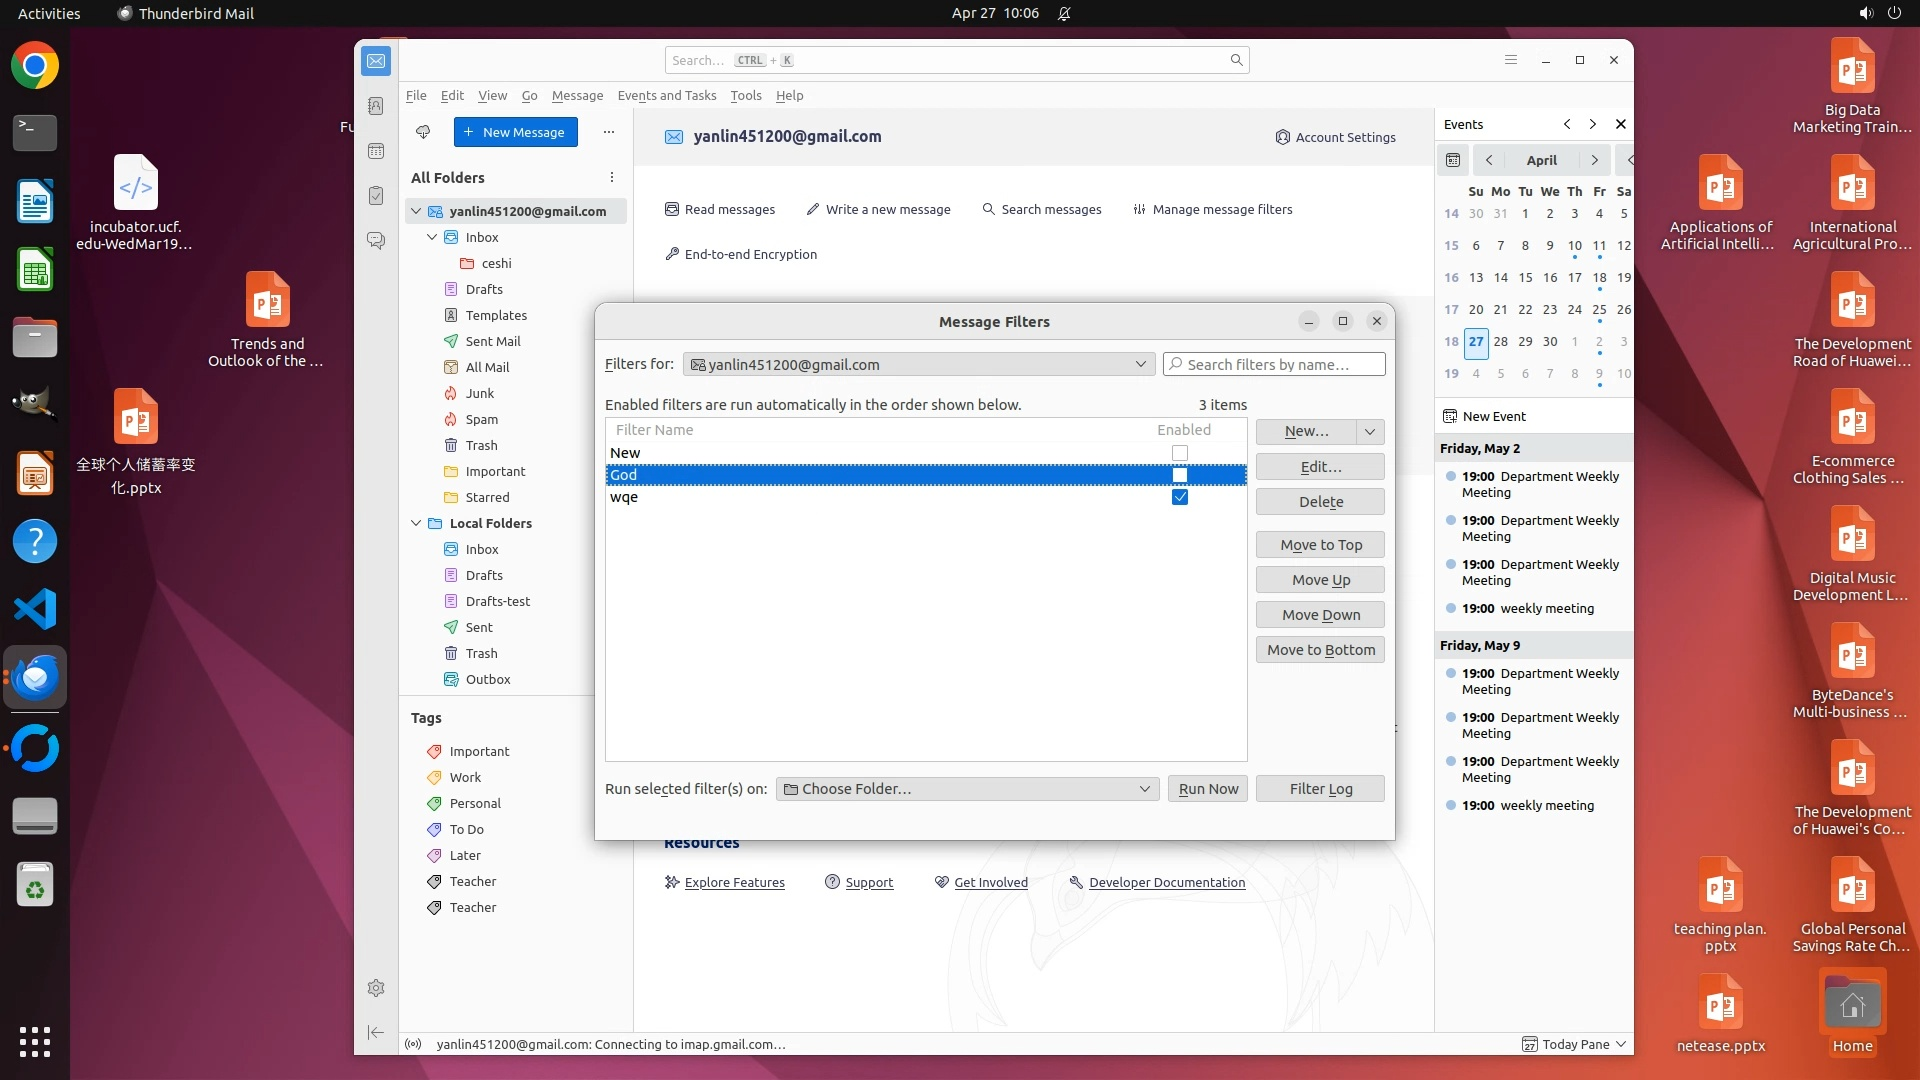Open the 'Filters for' account dropdown
This screenshot has width=1920, height=1080.
[x=918, y=364]
